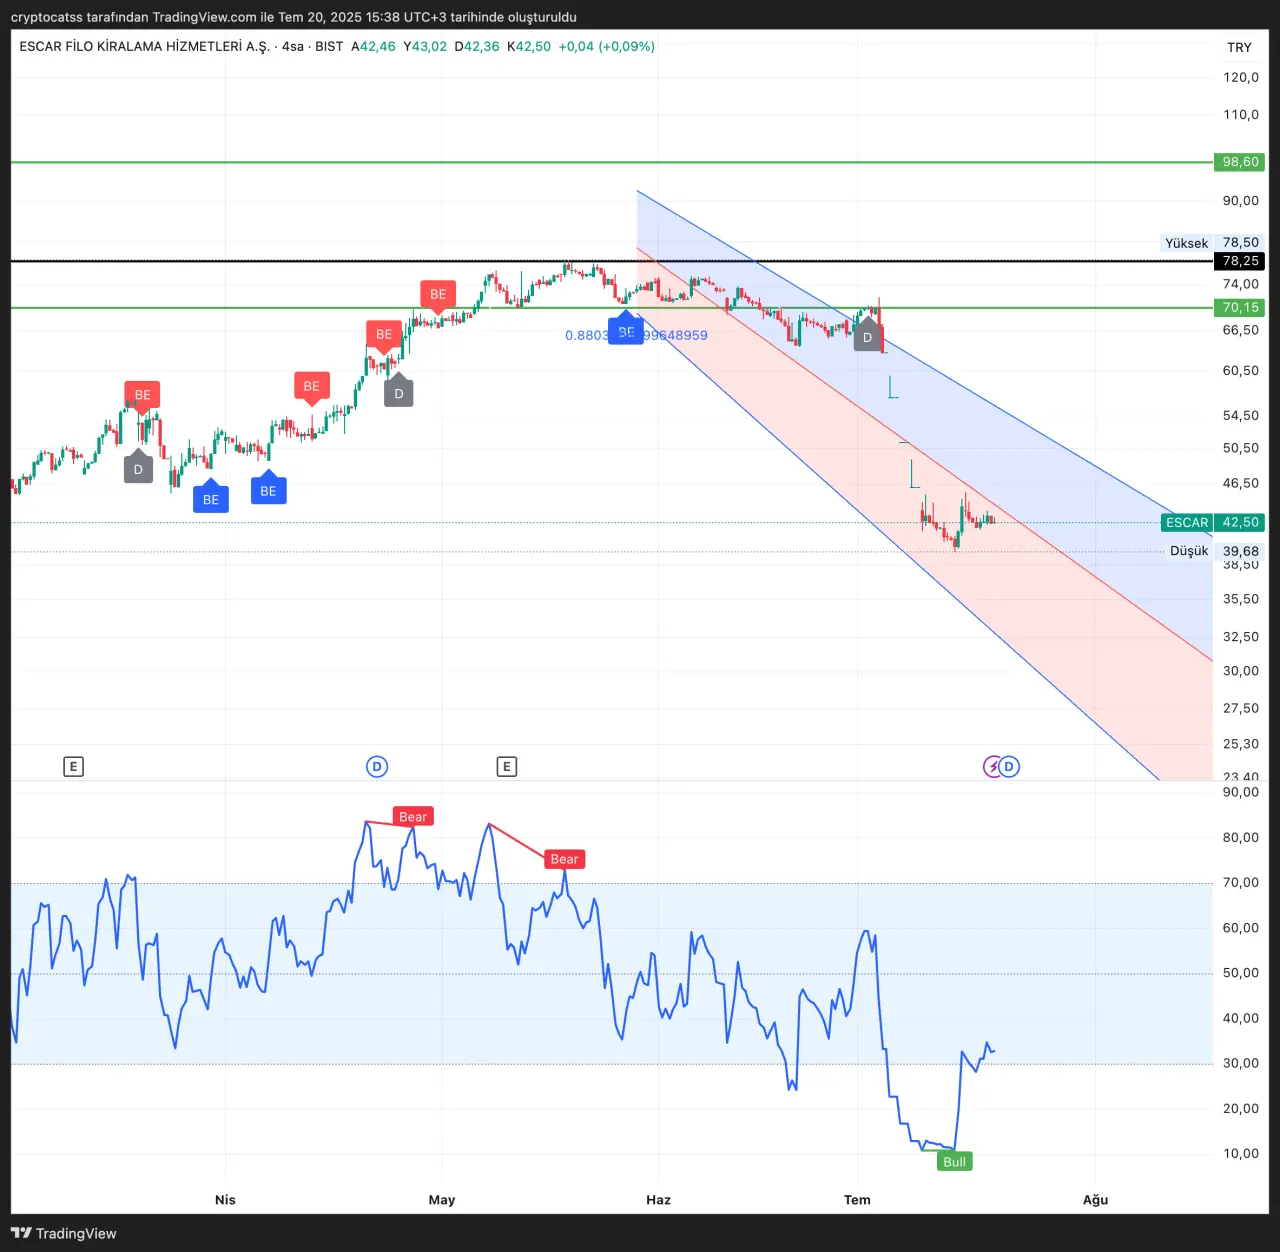Click the earnings E icon near May
The image size is (1280, 1252).
(x=507, y=767)
